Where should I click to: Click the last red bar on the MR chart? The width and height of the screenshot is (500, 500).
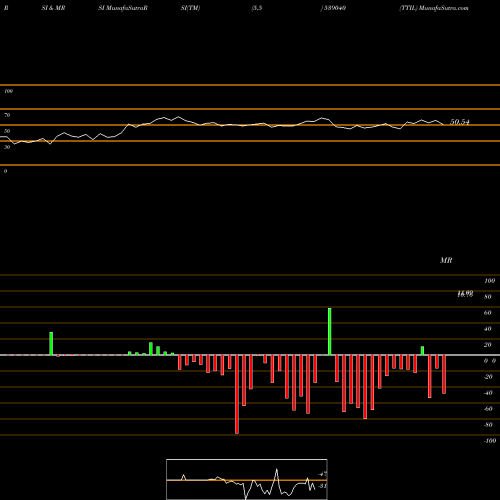(444, 375)
